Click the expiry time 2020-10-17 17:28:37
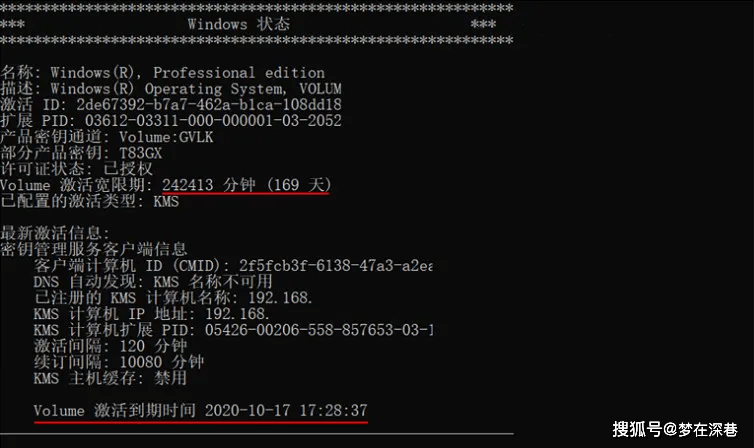Image resolution: width=754 pixels, height=448 pixels. tap(286, 410)
